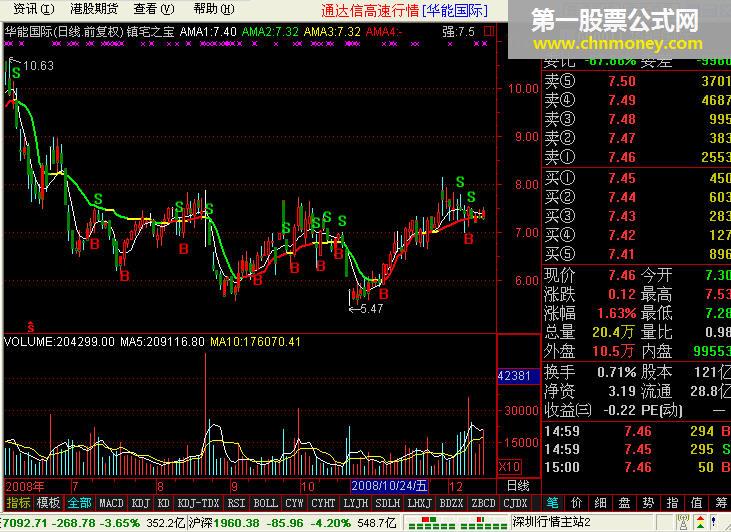Screen dimensions: 731x532
Task: Click the network antenna status icon
Action: click(683, 522)
